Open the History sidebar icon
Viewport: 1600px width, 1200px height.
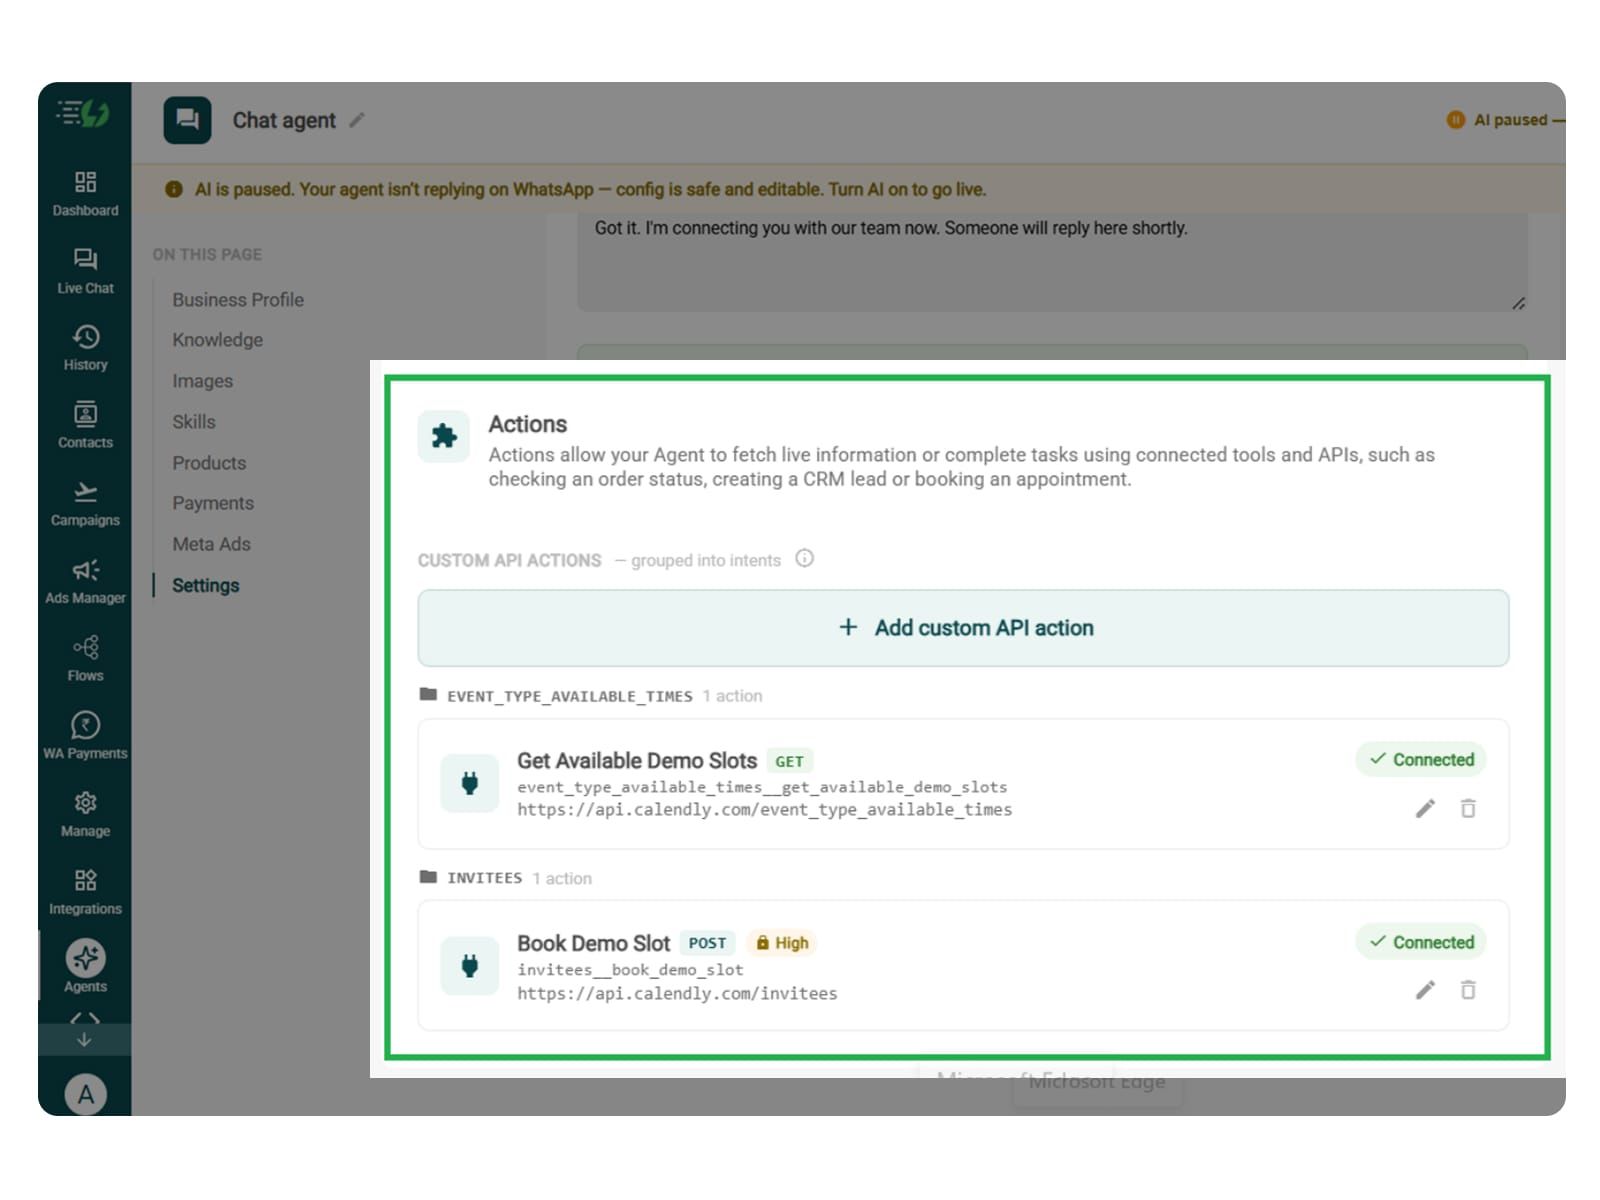[85, 348]
